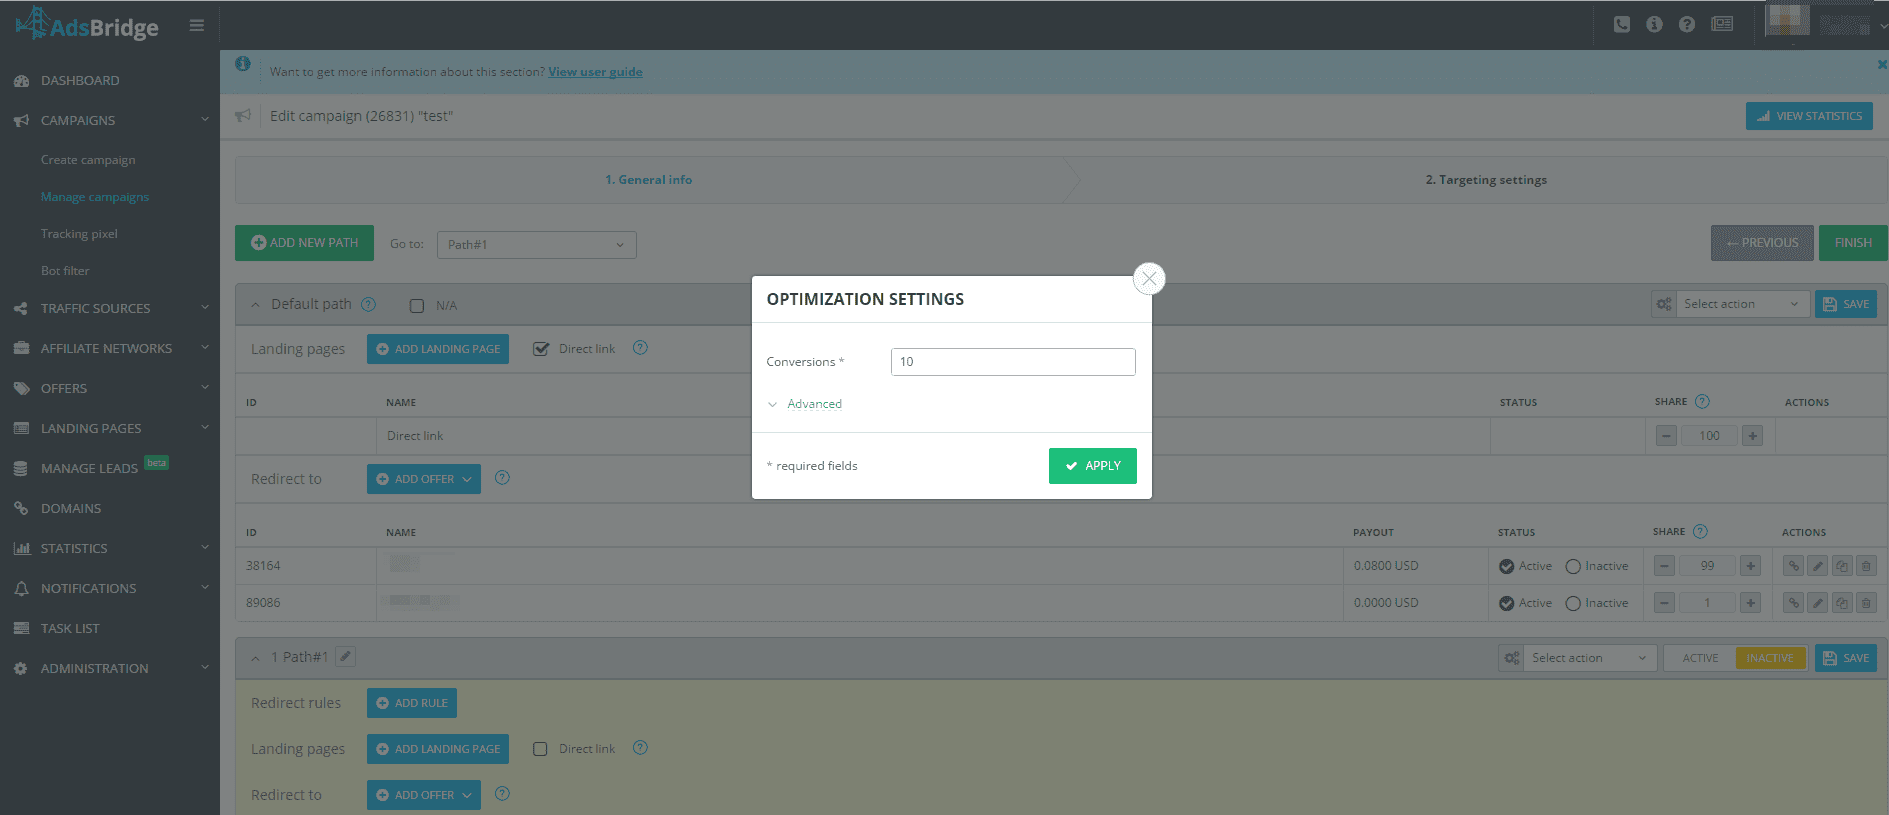
Task: Open landing pages Share help icon
Action: click(1702, 402)
